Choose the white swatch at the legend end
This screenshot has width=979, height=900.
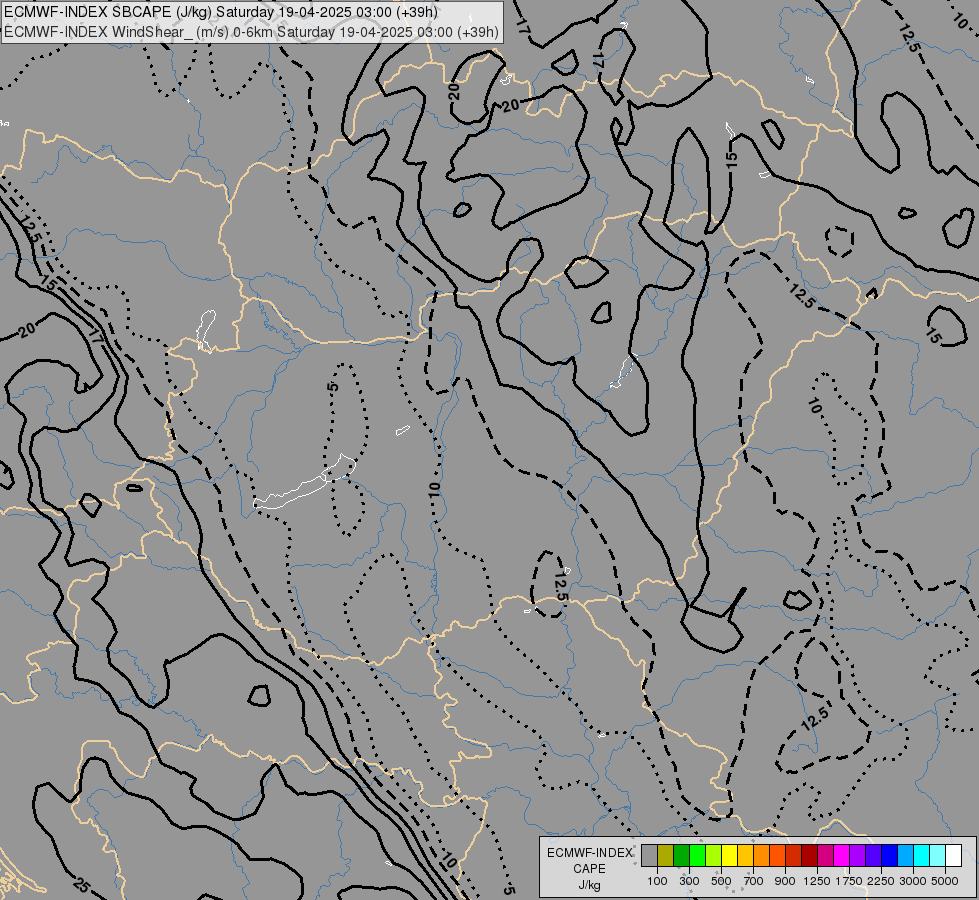(x=953, y=855)
